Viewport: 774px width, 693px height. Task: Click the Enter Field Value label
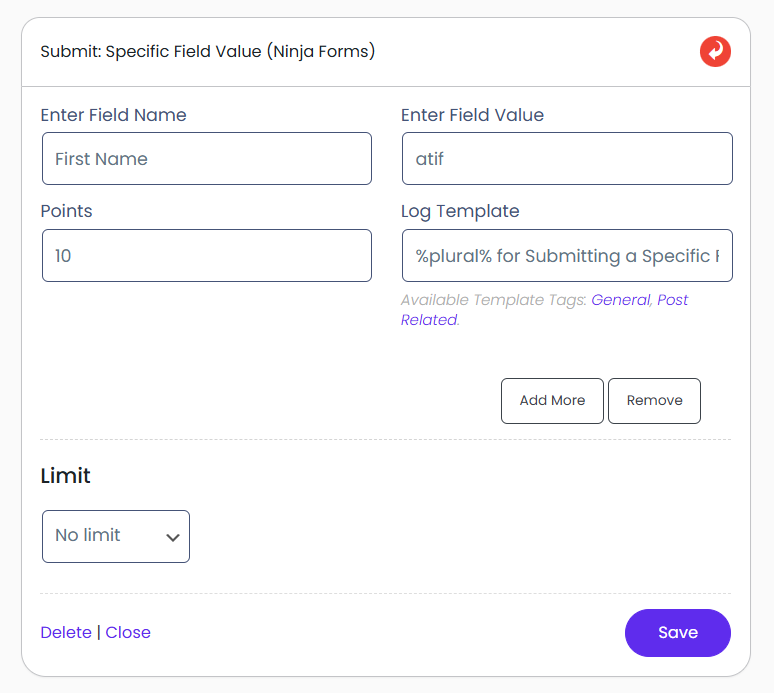coord(472,115)
